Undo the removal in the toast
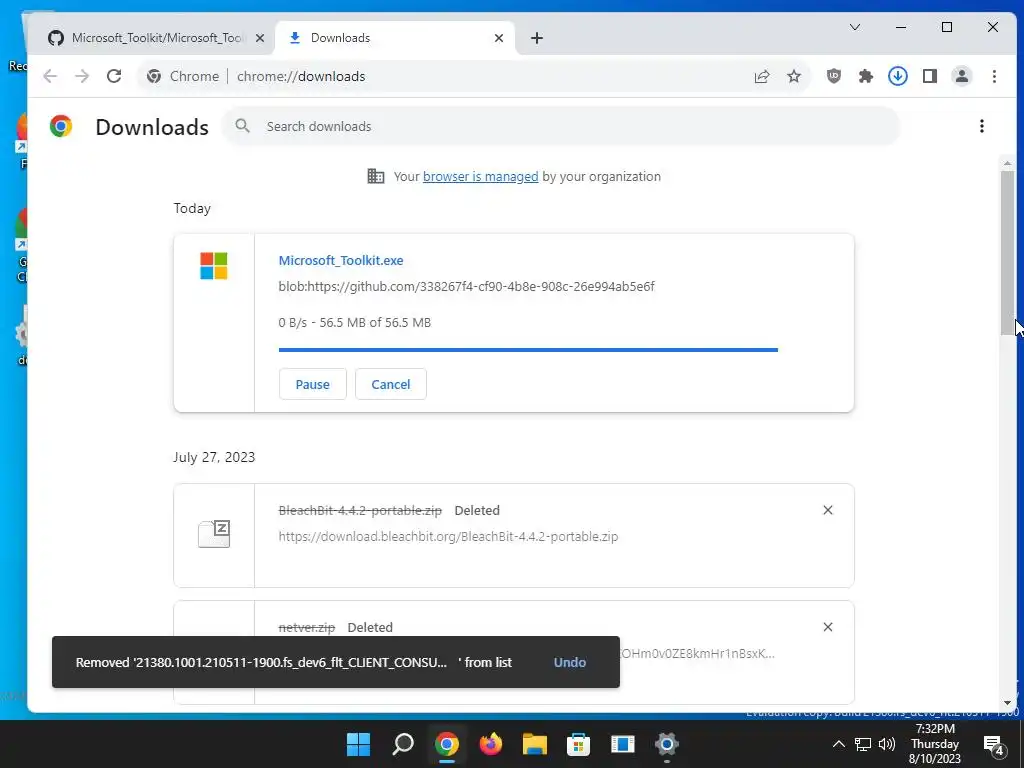This screenshot has height=768, width=1024. pos(569,662)
